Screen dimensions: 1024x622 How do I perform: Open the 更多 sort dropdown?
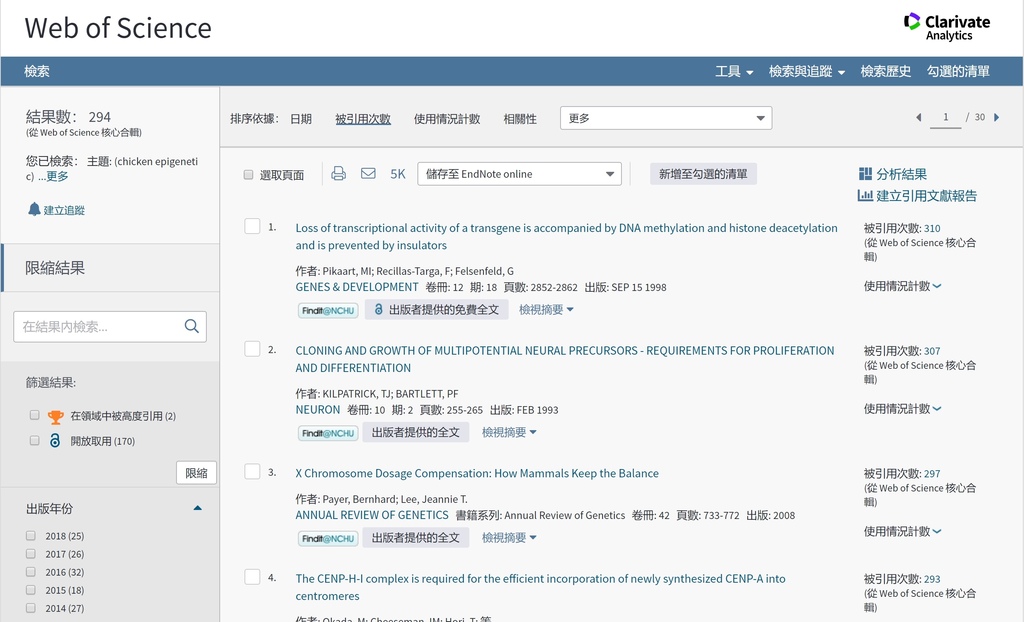[x=666, y=118]
